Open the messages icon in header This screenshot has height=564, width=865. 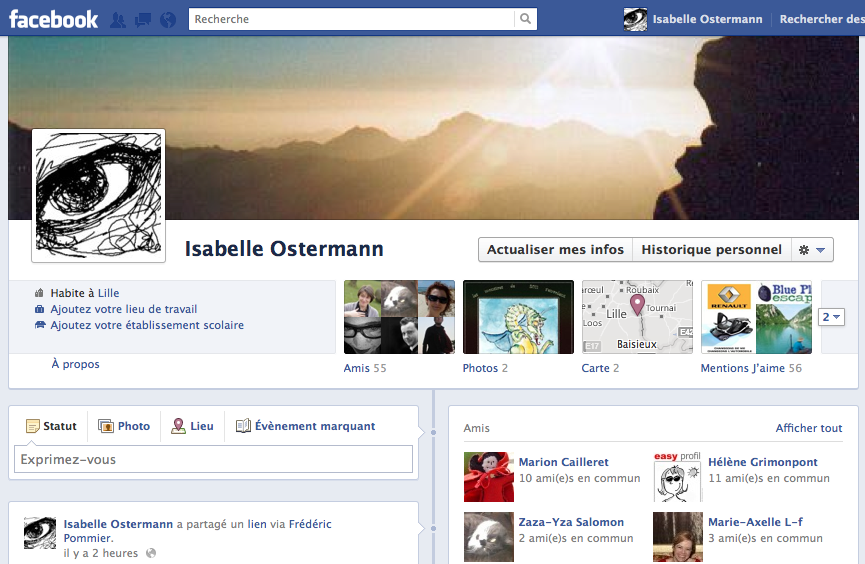click(x=143, y=19)
